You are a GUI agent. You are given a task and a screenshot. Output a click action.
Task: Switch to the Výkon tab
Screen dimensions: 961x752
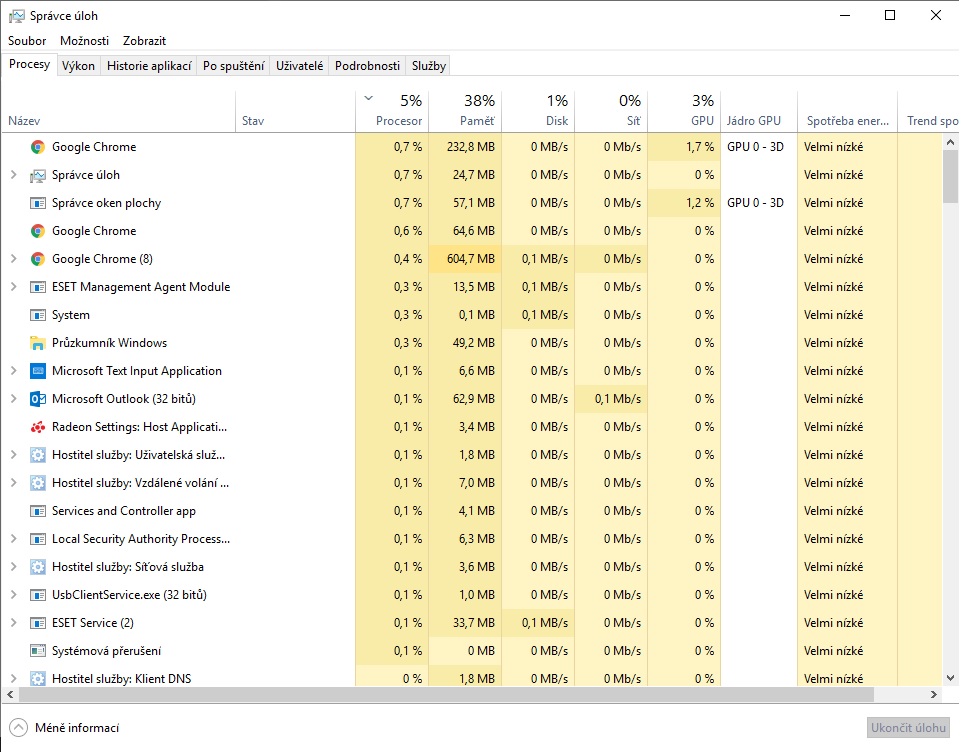point(78,66)
